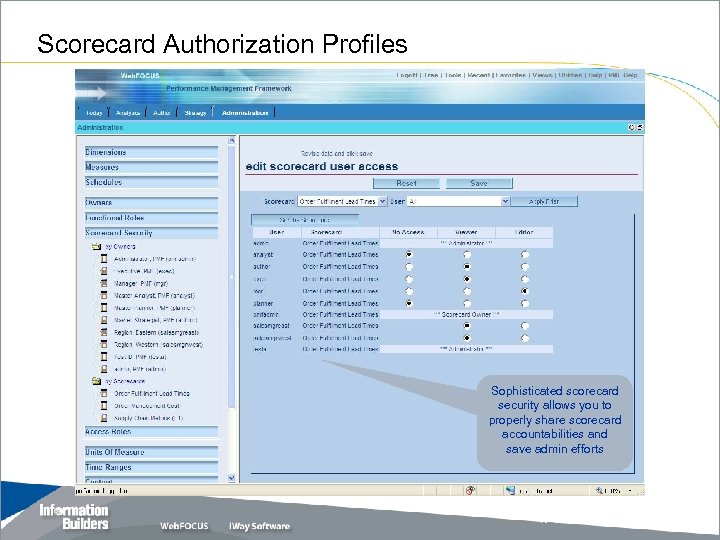The width and height of the screenshot is (720, 540).
Task: Expand the Units Of Measure section
Action: click(152, 452)
